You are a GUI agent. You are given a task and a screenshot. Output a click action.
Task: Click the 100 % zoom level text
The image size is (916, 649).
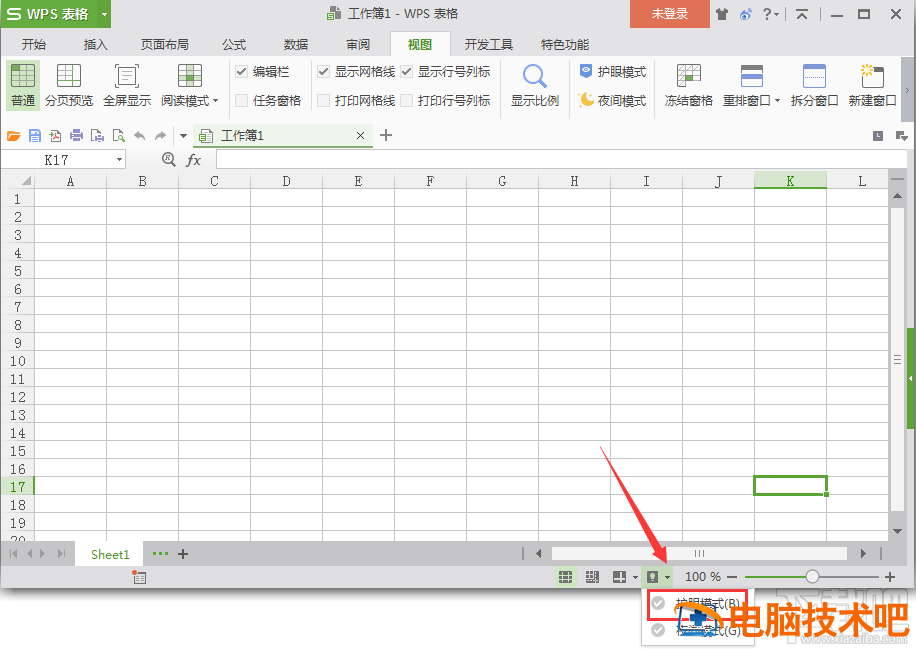pos(703,577)
